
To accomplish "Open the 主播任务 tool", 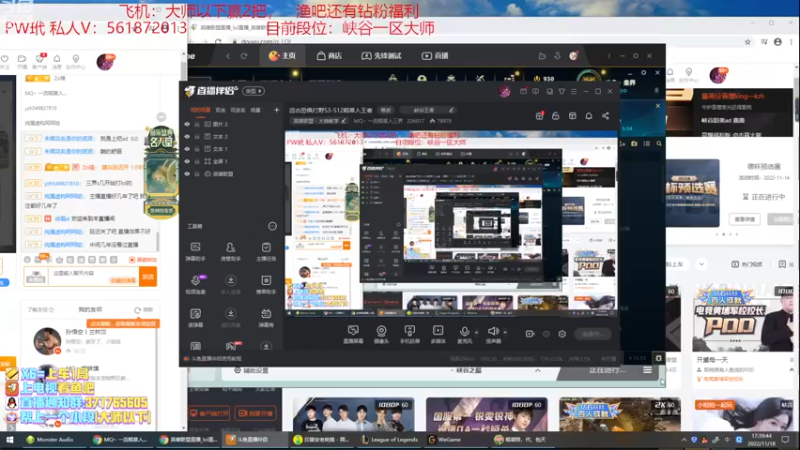I will click(266, 252).
